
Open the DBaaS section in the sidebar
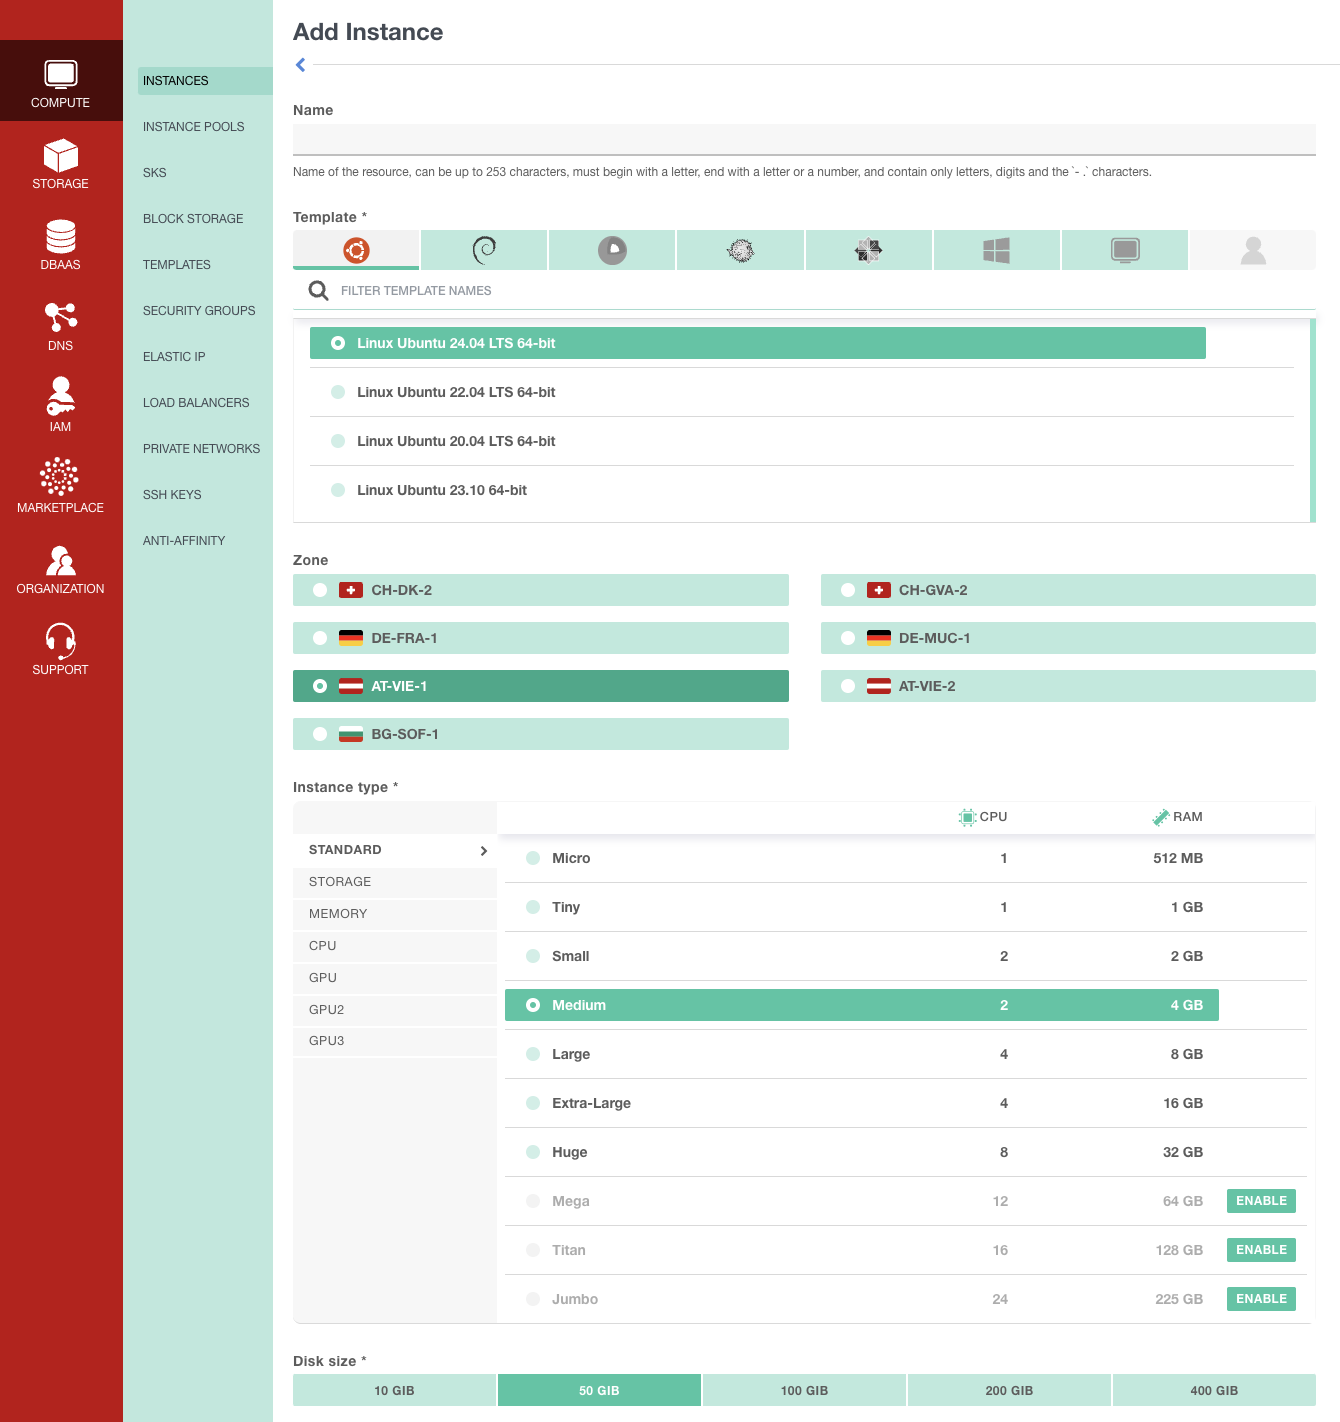60,244
